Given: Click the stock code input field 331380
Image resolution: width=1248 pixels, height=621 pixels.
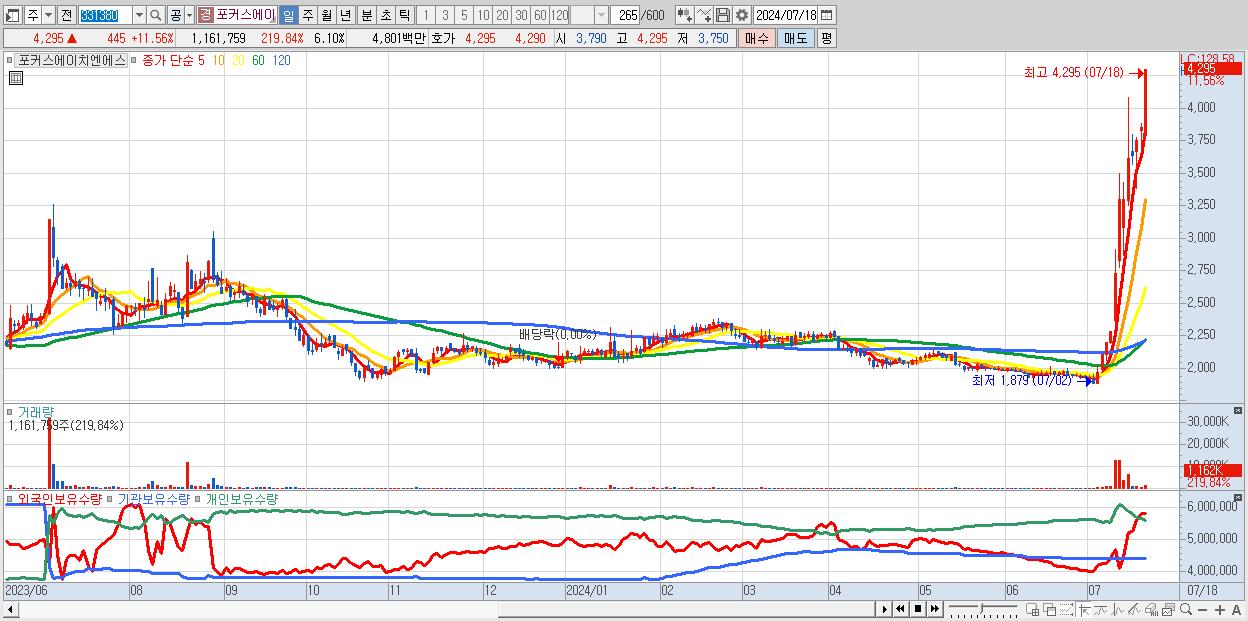Looking at the screenshot, I should point(105,15).
